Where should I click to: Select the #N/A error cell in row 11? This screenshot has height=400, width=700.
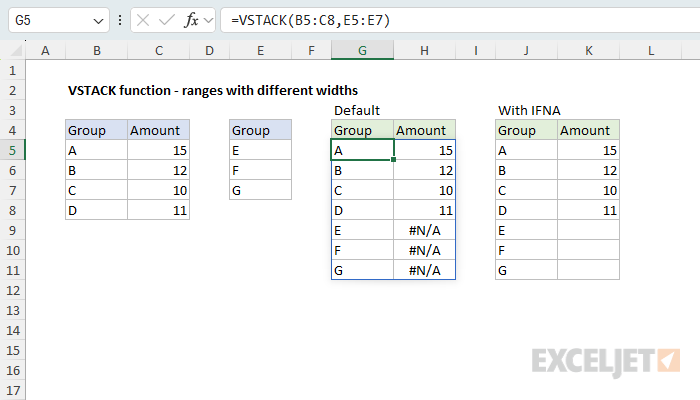[x=425, y=271]
